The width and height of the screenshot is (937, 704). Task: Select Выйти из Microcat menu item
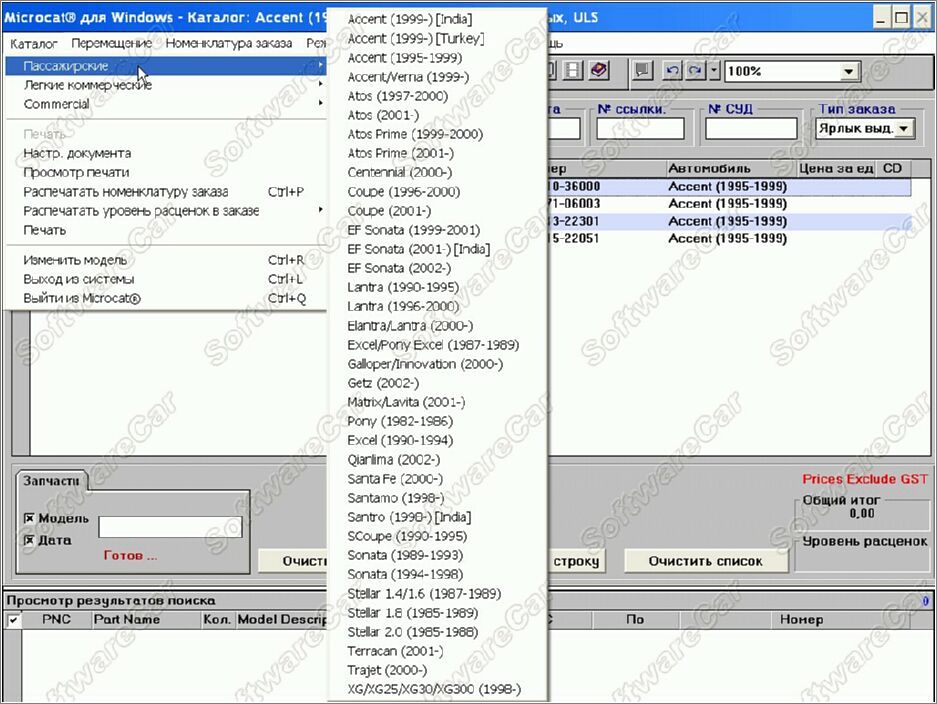click(x=82, y=298)
